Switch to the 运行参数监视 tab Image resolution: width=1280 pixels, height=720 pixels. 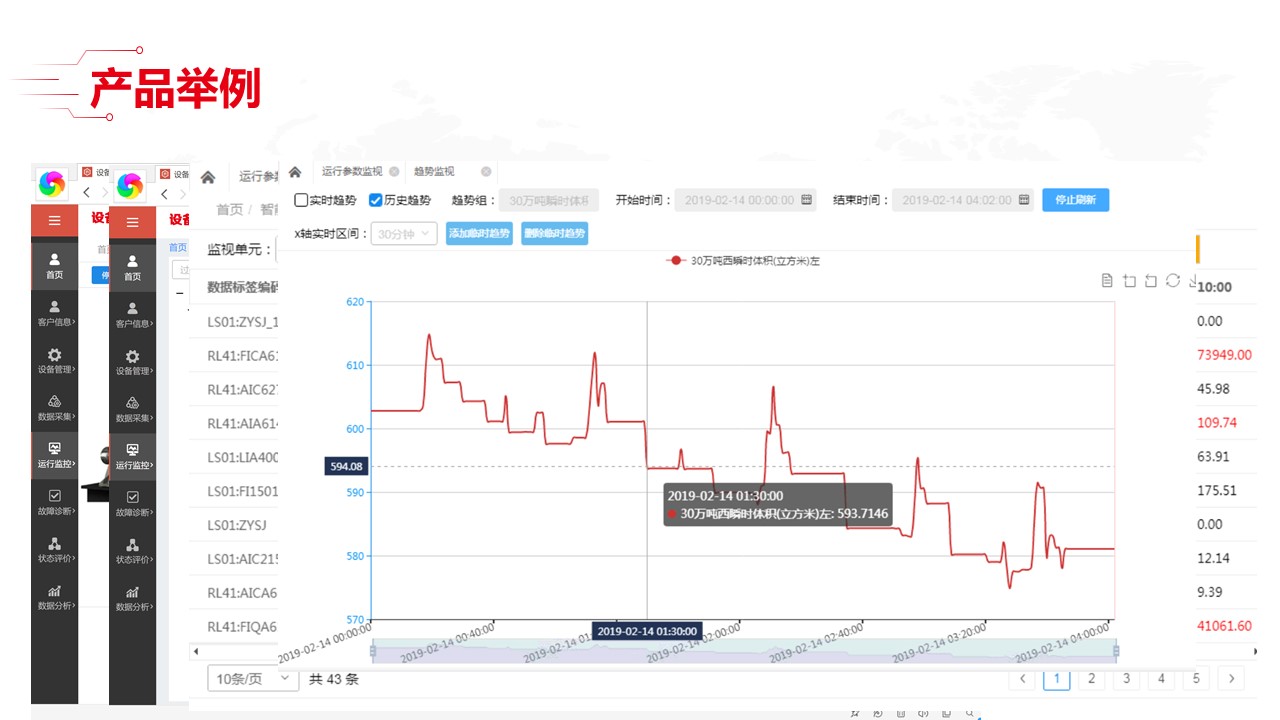pyautogui.click(x=352, y=171)
